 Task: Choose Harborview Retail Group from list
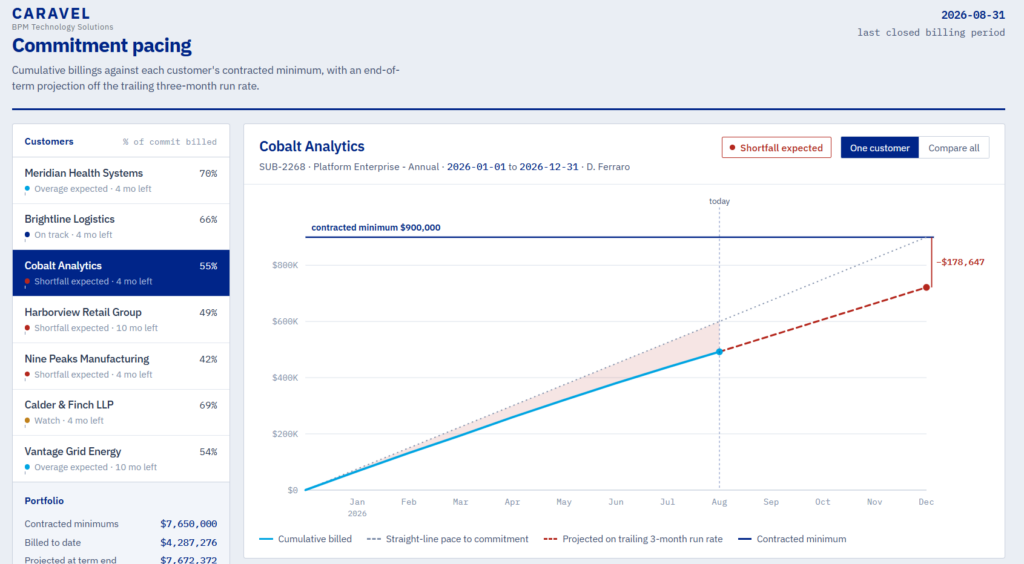click(121, 319)
